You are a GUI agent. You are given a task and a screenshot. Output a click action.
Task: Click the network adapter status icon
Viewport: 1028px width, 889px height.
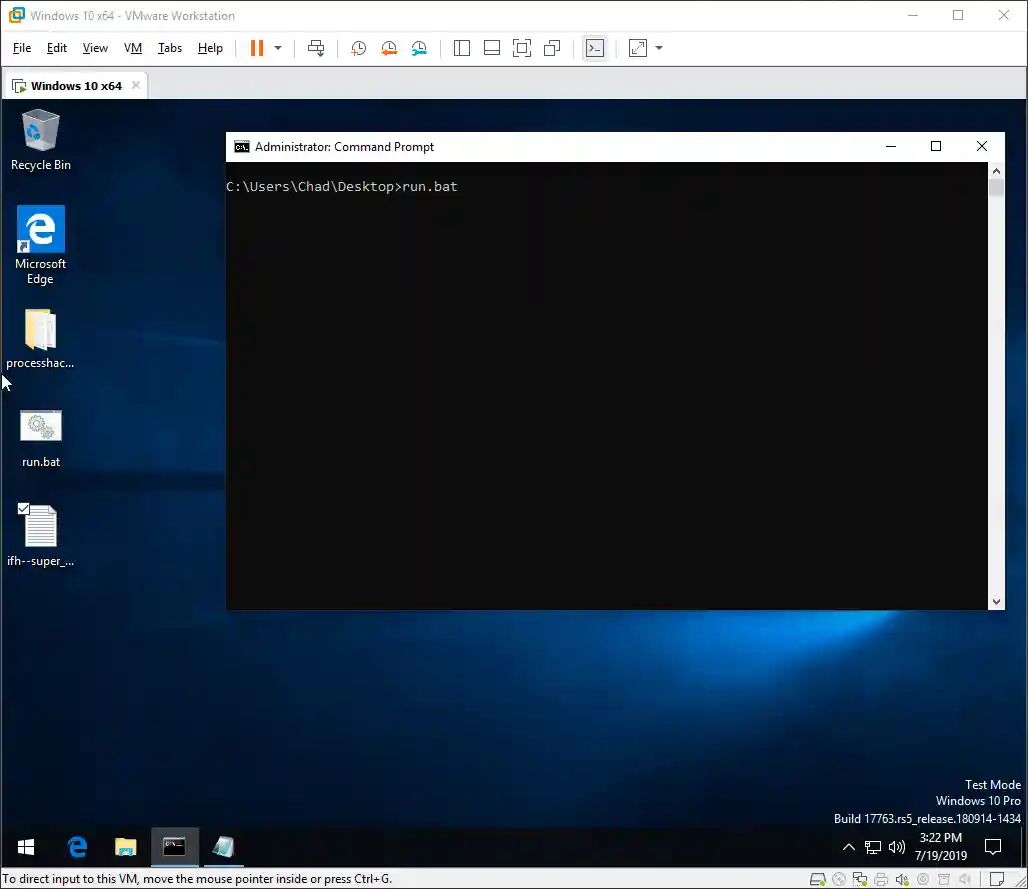point(860,880)
